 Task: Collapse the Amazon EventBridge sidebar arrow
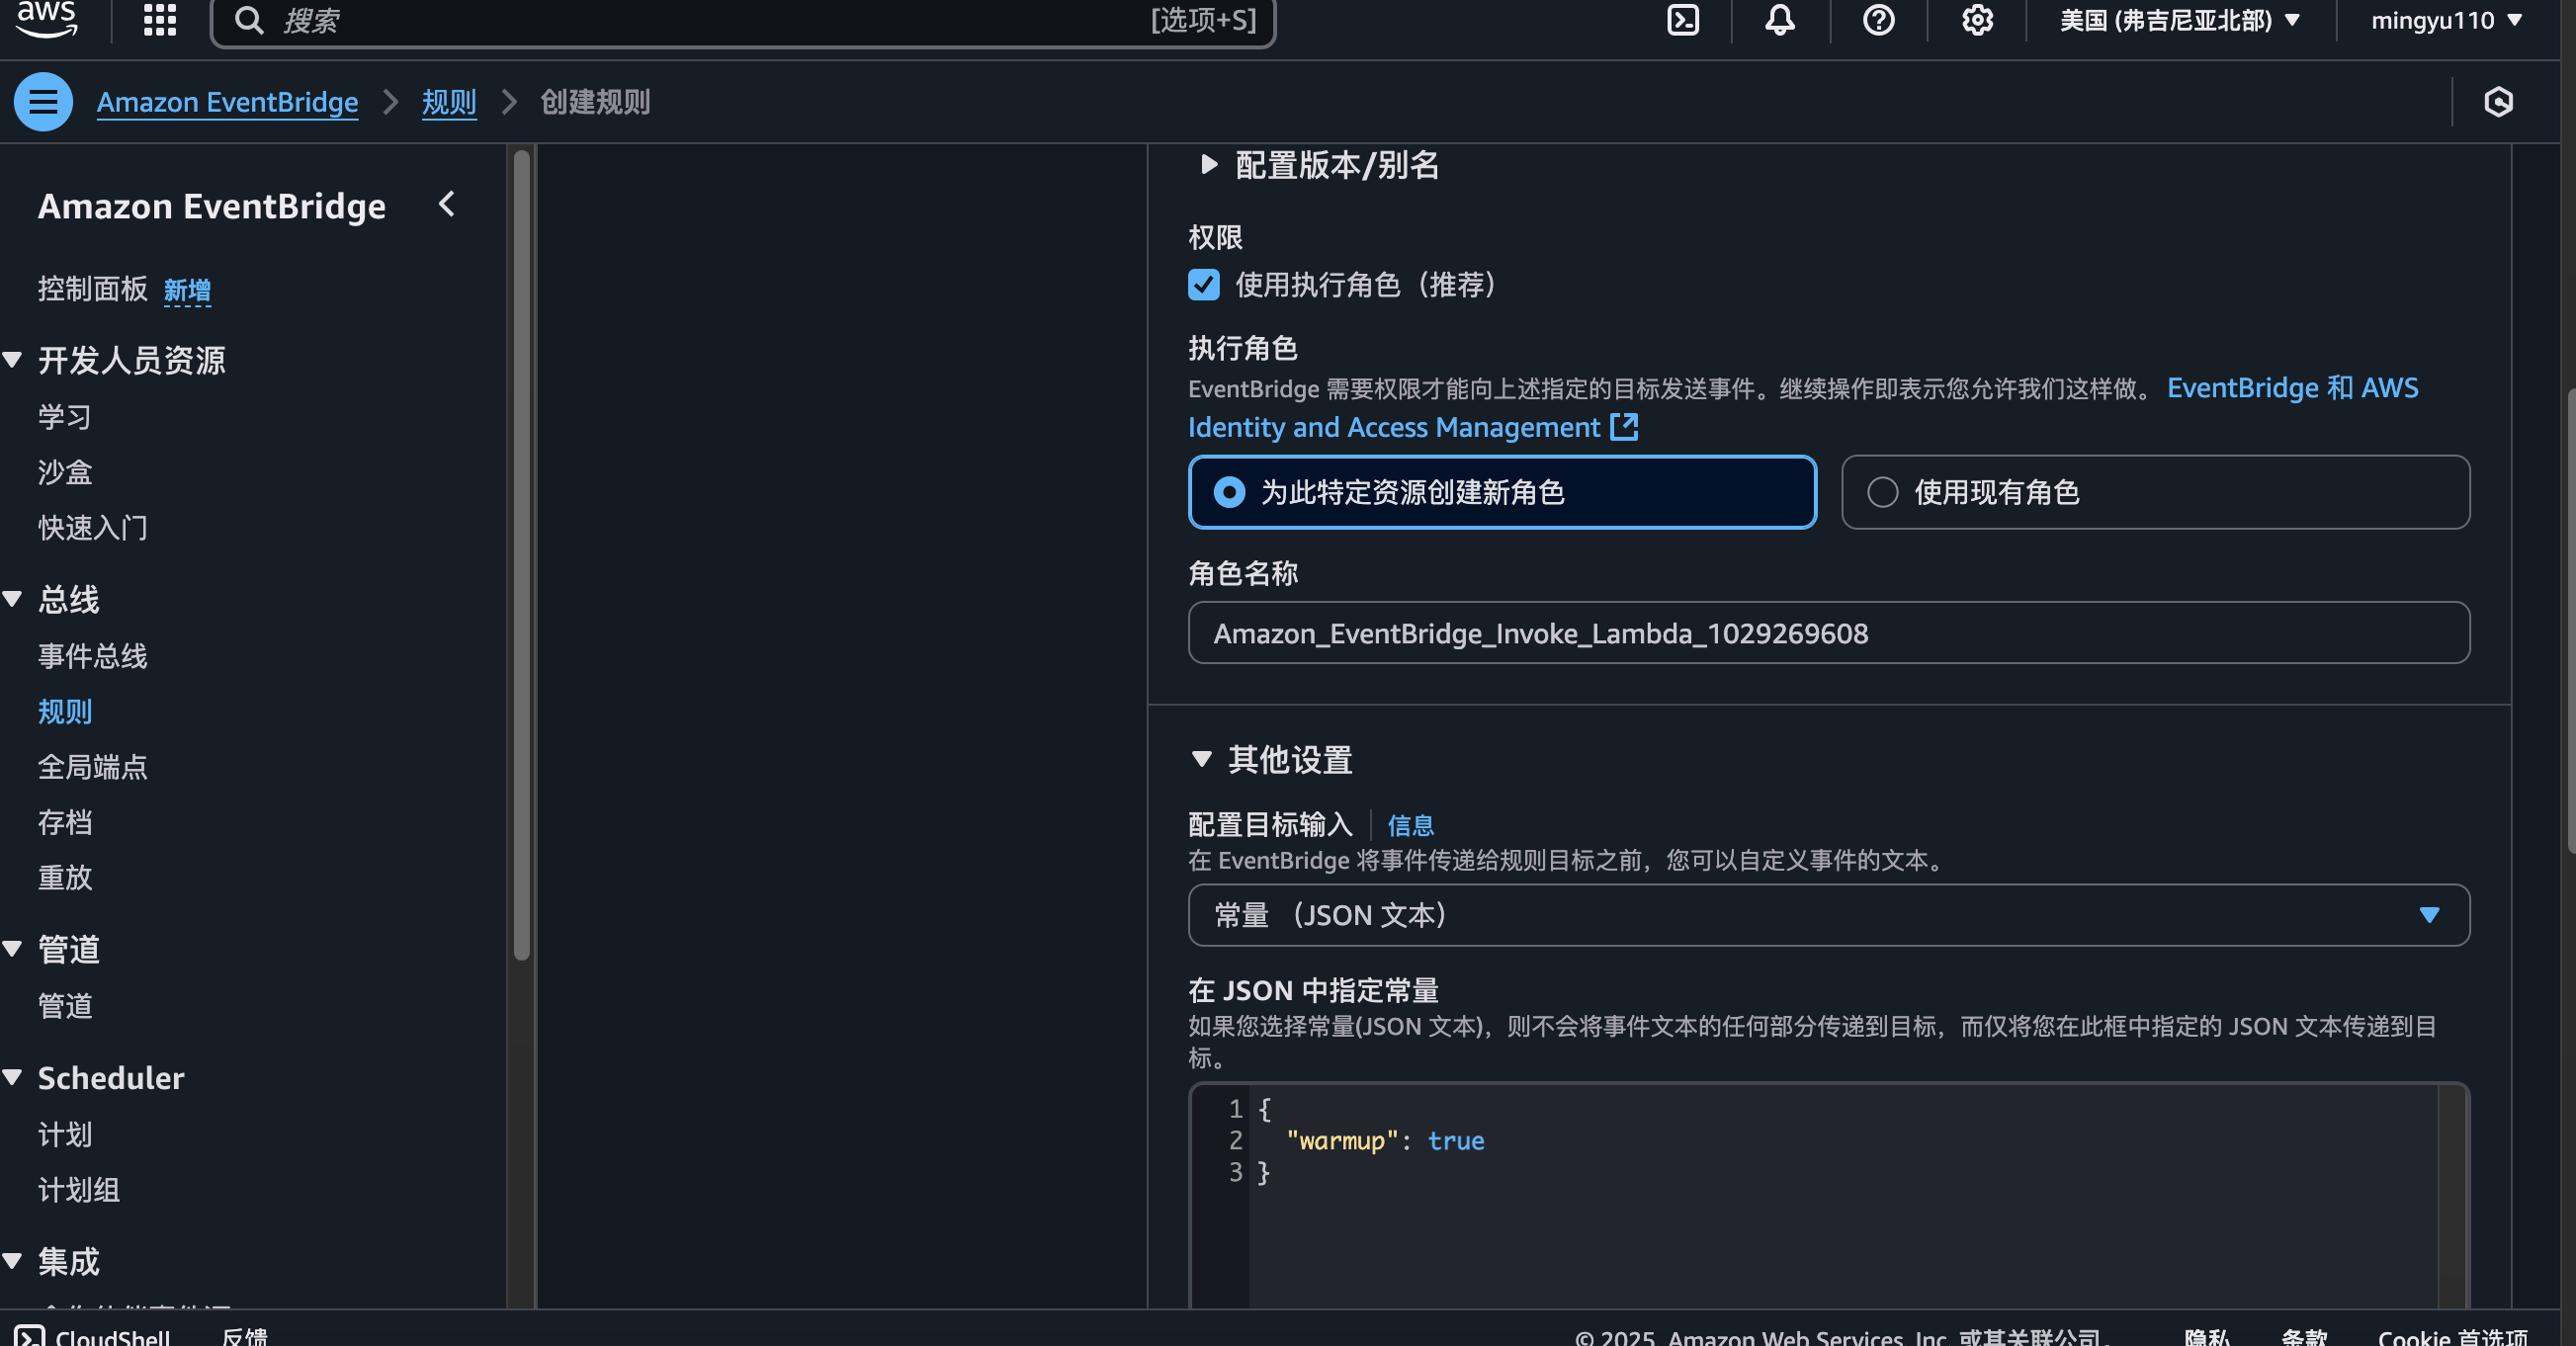pos(447,205)
